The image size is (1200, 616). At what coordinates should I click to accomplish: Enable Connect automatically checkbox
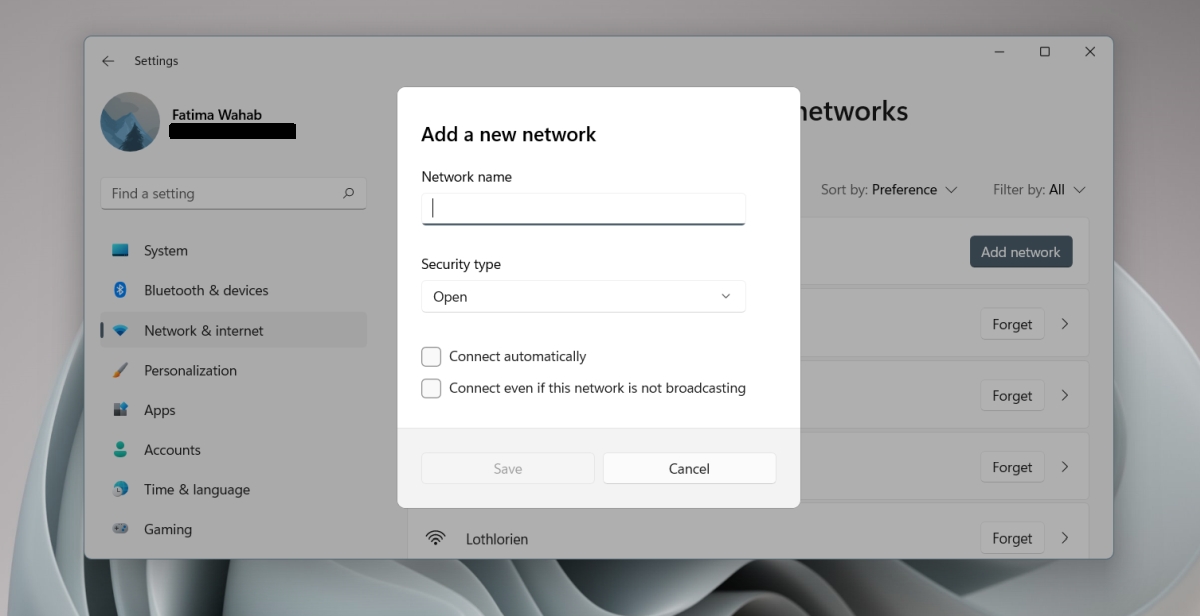coord(431,356)
